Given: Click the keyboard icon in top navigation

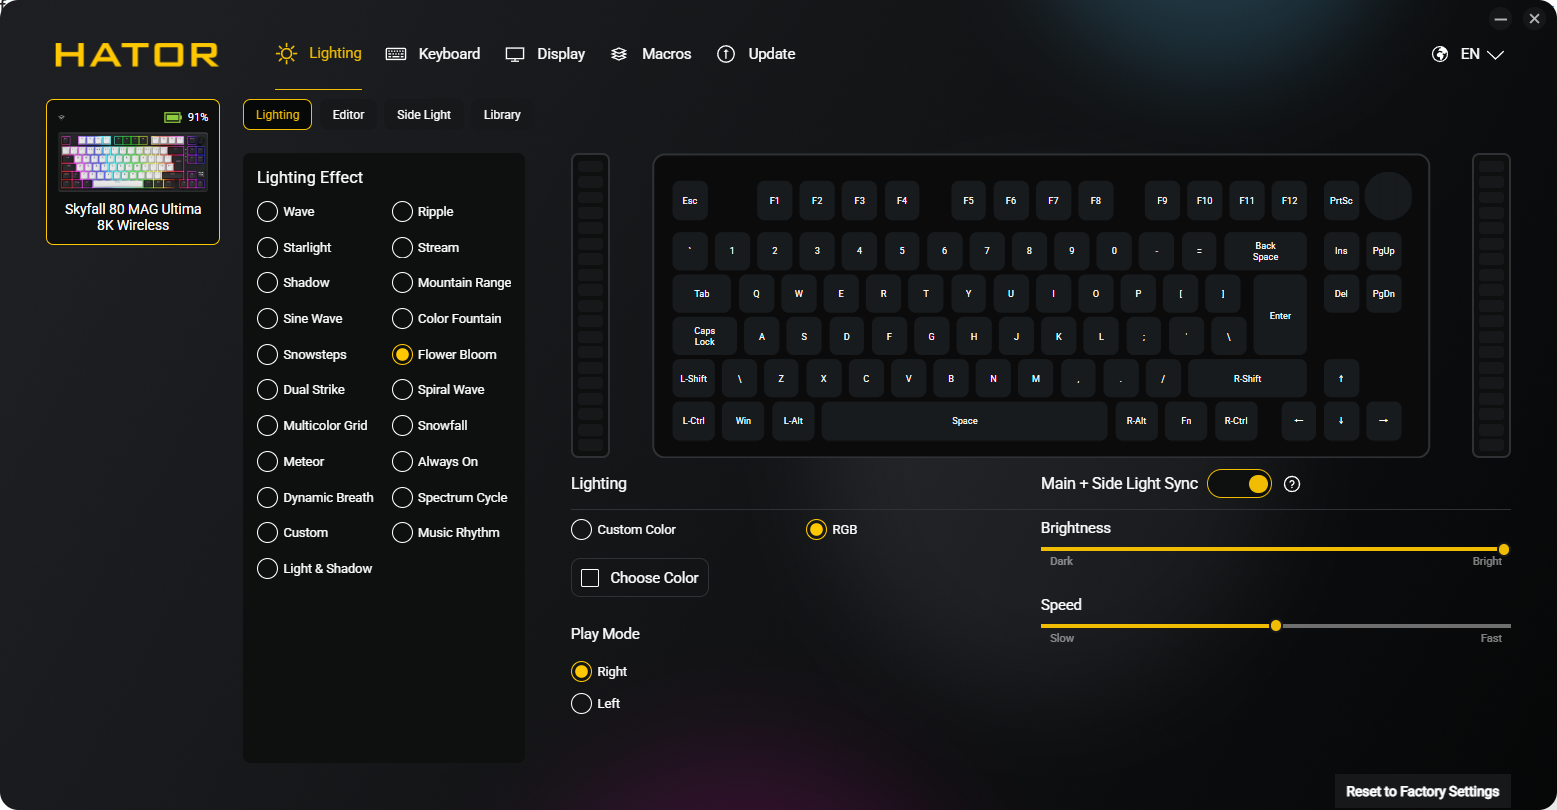Looking at the screenshot, I should (x=396, y=54).
